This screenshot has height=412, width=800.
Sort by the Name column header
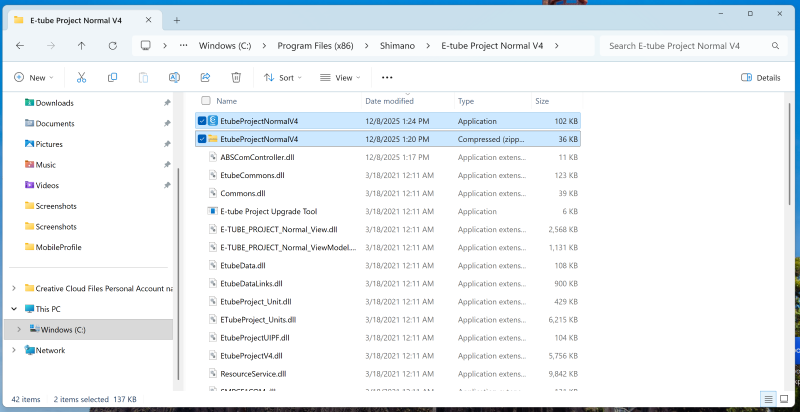[x=227, y=101]
